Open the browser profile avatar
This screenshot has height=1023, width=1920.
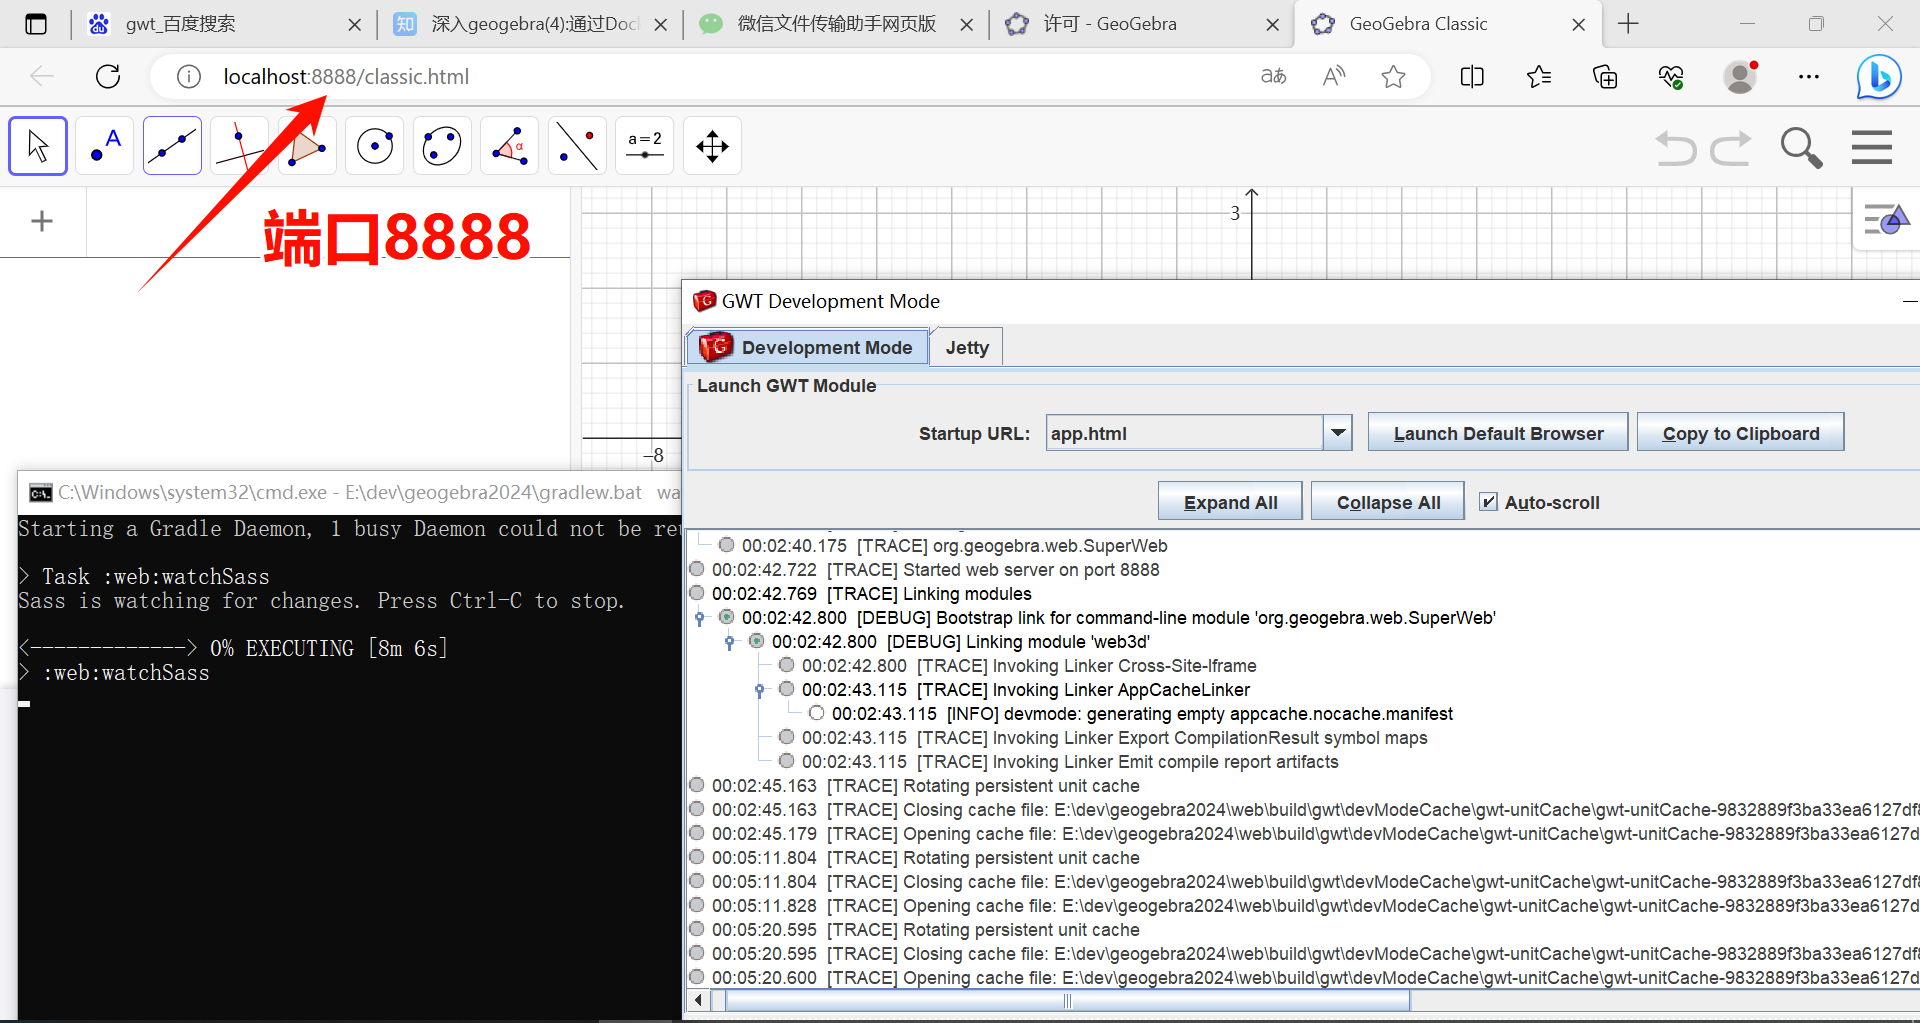(x=1740, y=76)
